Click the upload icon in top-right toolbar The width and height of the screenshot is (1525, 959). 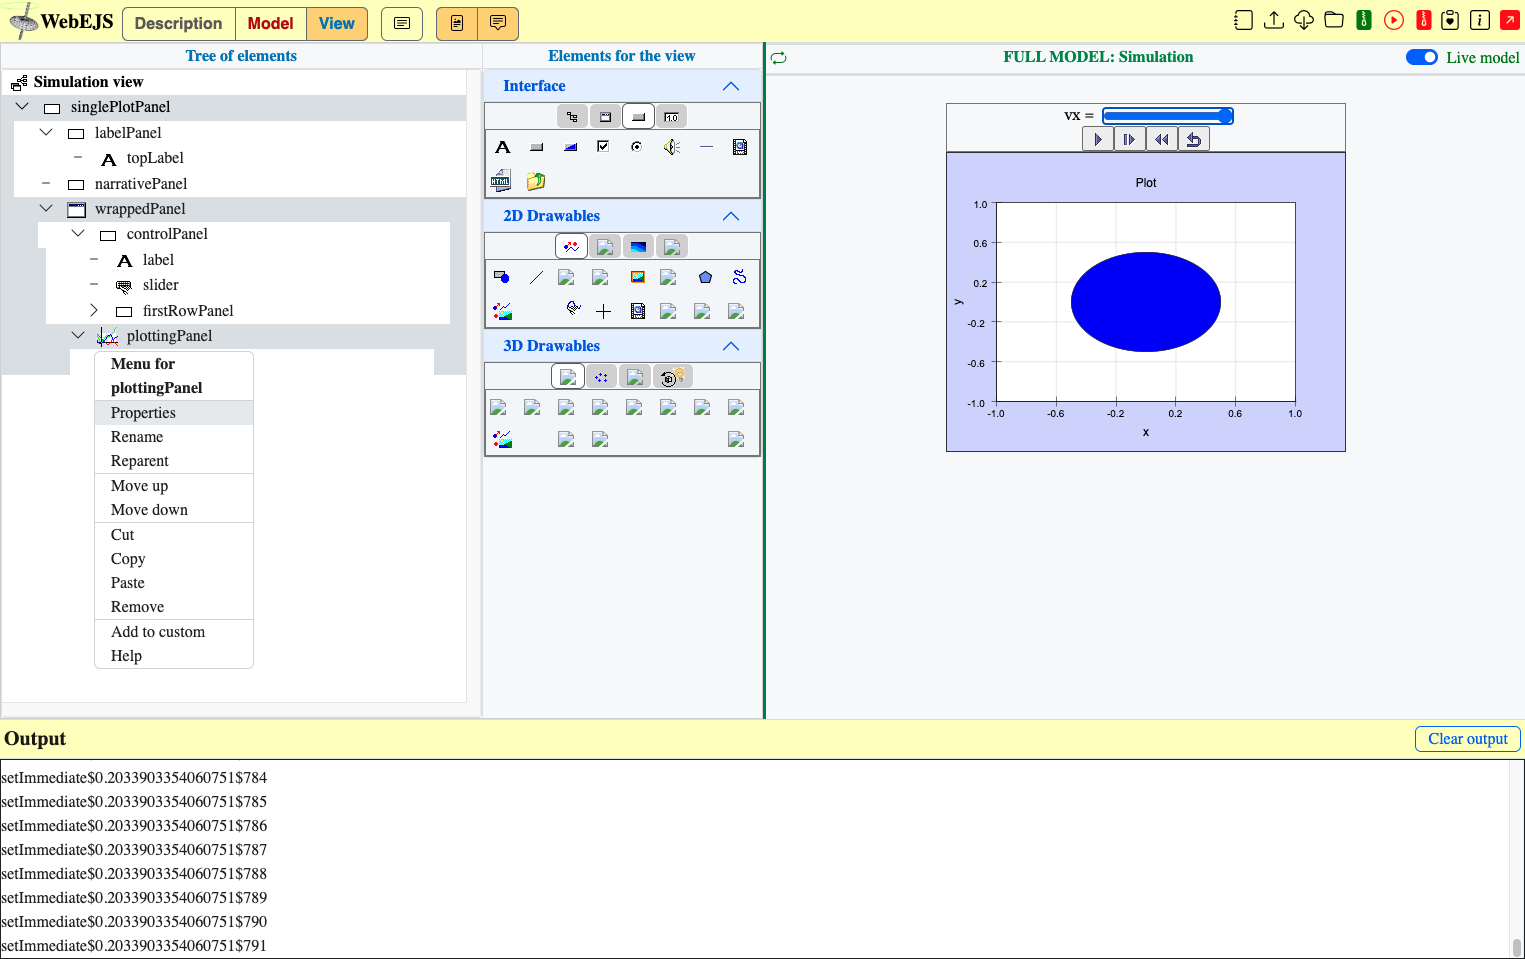1274,20
